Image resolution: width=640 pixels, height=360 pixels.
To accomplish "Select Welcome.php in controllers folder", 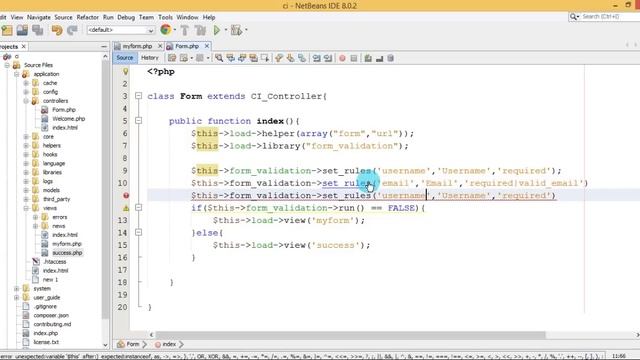I will 68,119.
